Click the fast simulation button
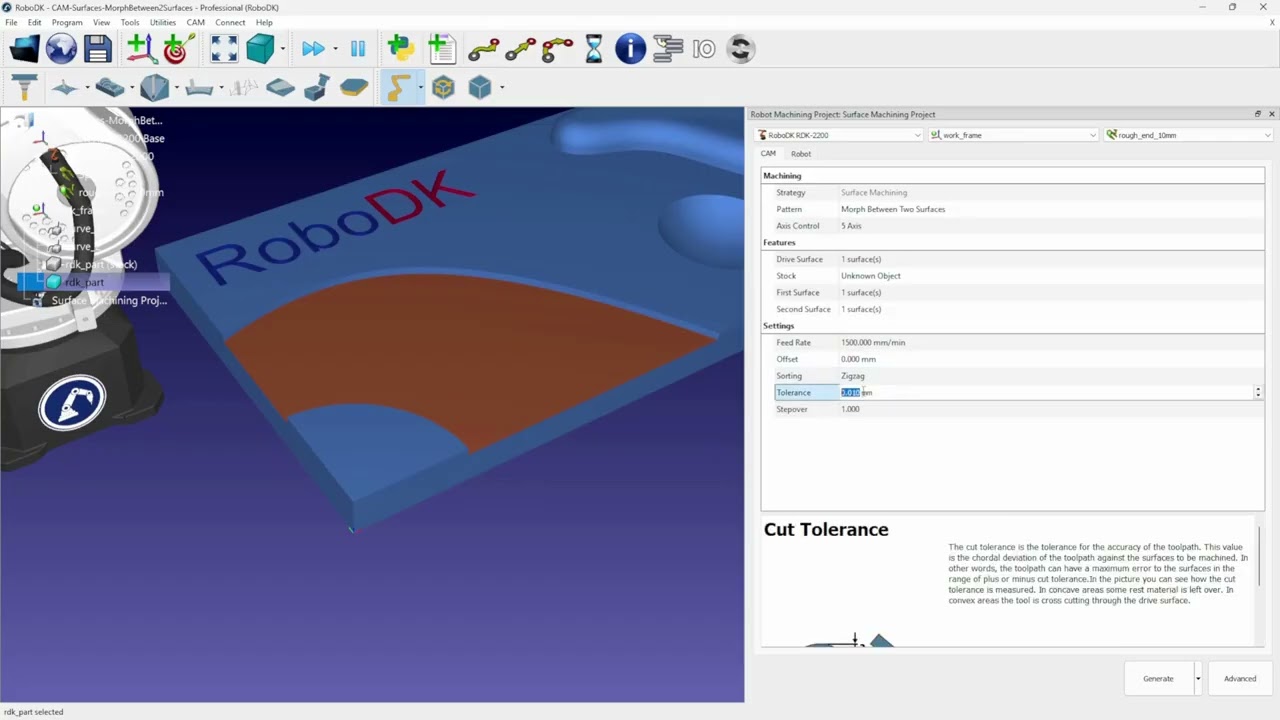 click(x=313, y=48)
